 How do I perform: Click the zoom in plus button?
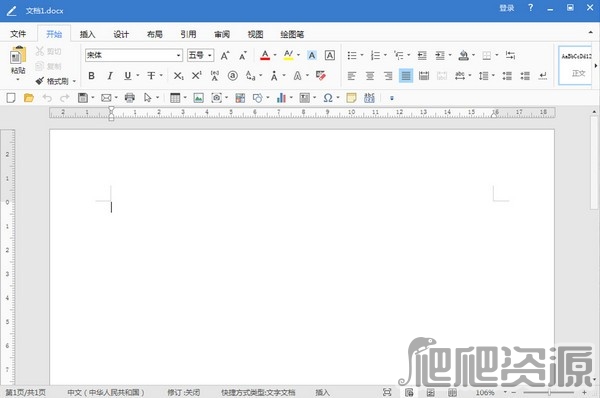pyautogui.click(x=584, y=392)
